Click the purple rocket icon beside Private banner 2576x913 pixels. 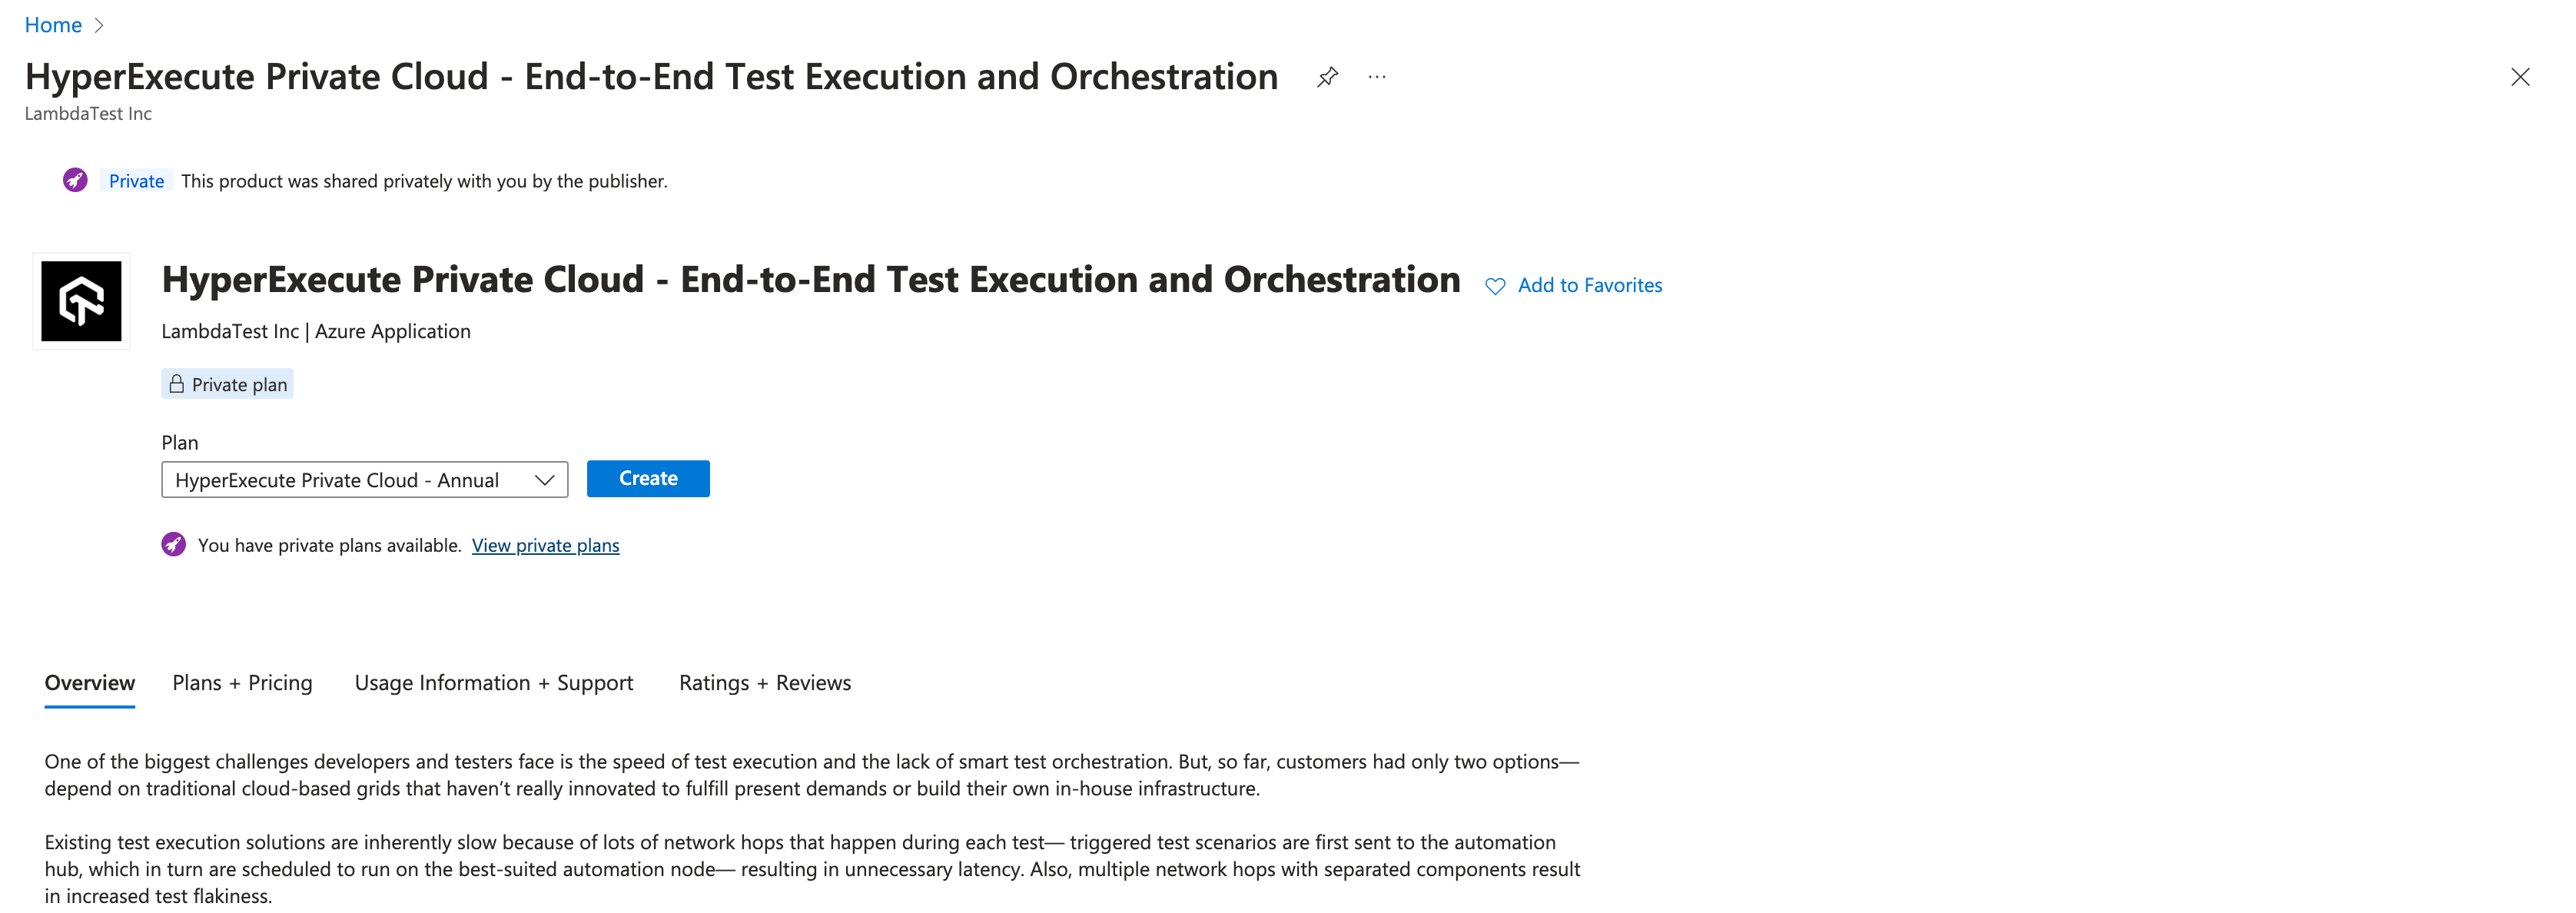click(75, 180)
